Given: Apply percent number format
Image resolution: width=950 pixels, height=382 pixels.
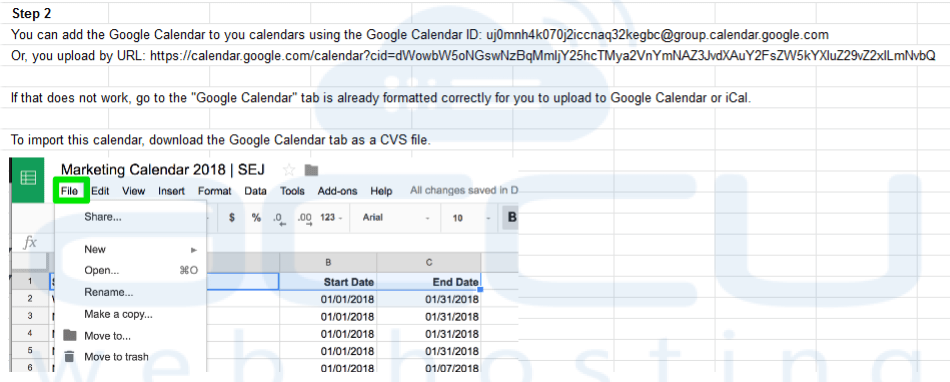Looking at the screenshot, I should click(x=256, y=217).
